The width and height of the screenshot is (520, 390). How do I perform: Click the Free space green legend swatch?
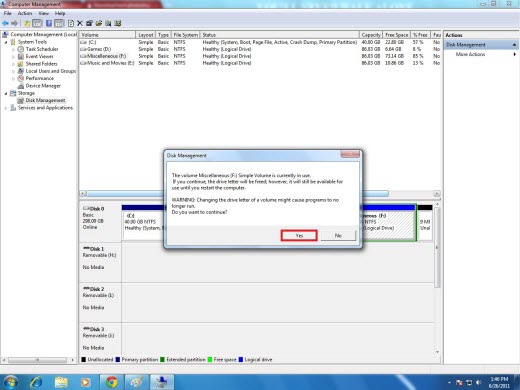tap(210, 360)
